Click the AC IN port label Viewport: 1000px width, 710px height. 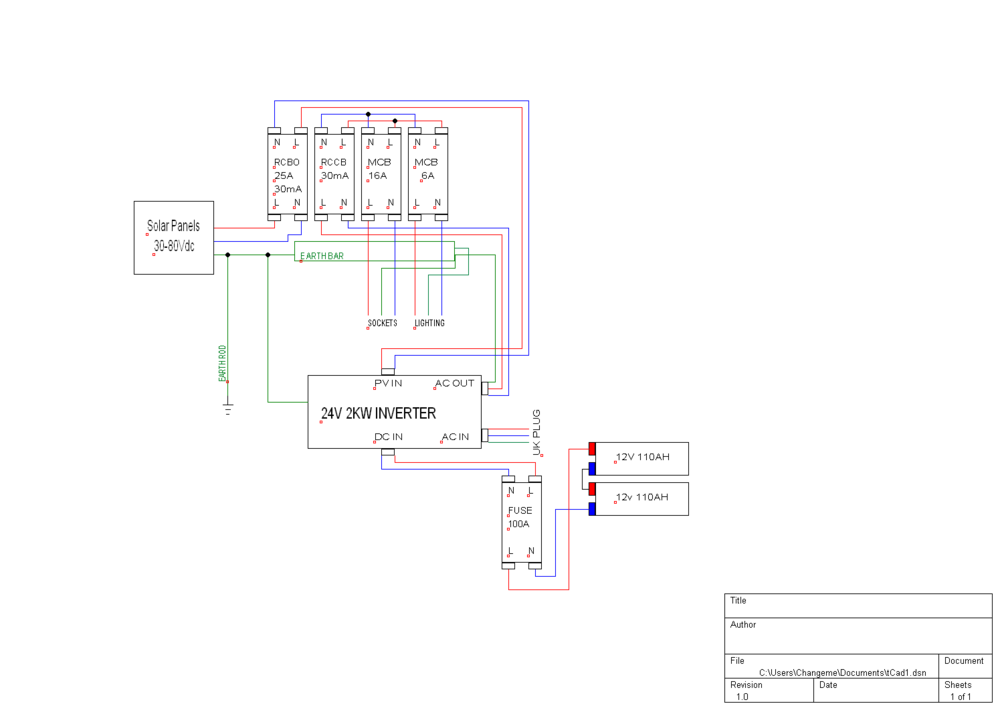point(455,437)
